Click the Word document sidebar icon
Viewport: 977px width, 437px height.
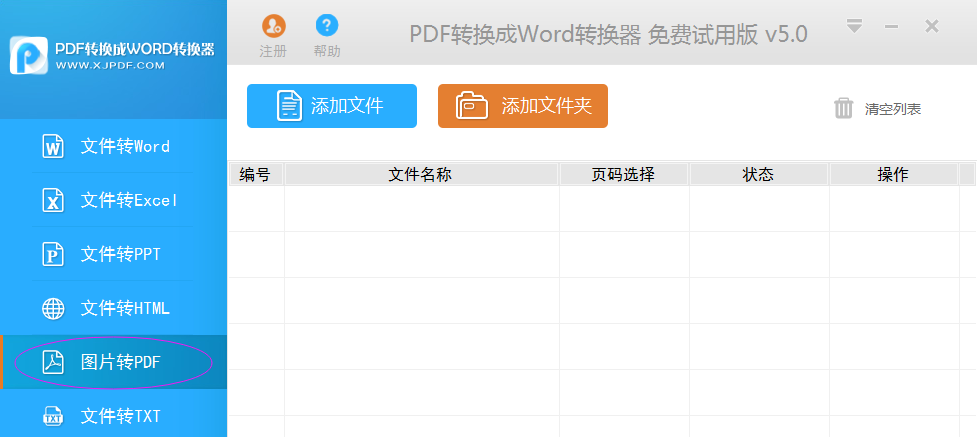pyautogui.click(x=53, y=146)
